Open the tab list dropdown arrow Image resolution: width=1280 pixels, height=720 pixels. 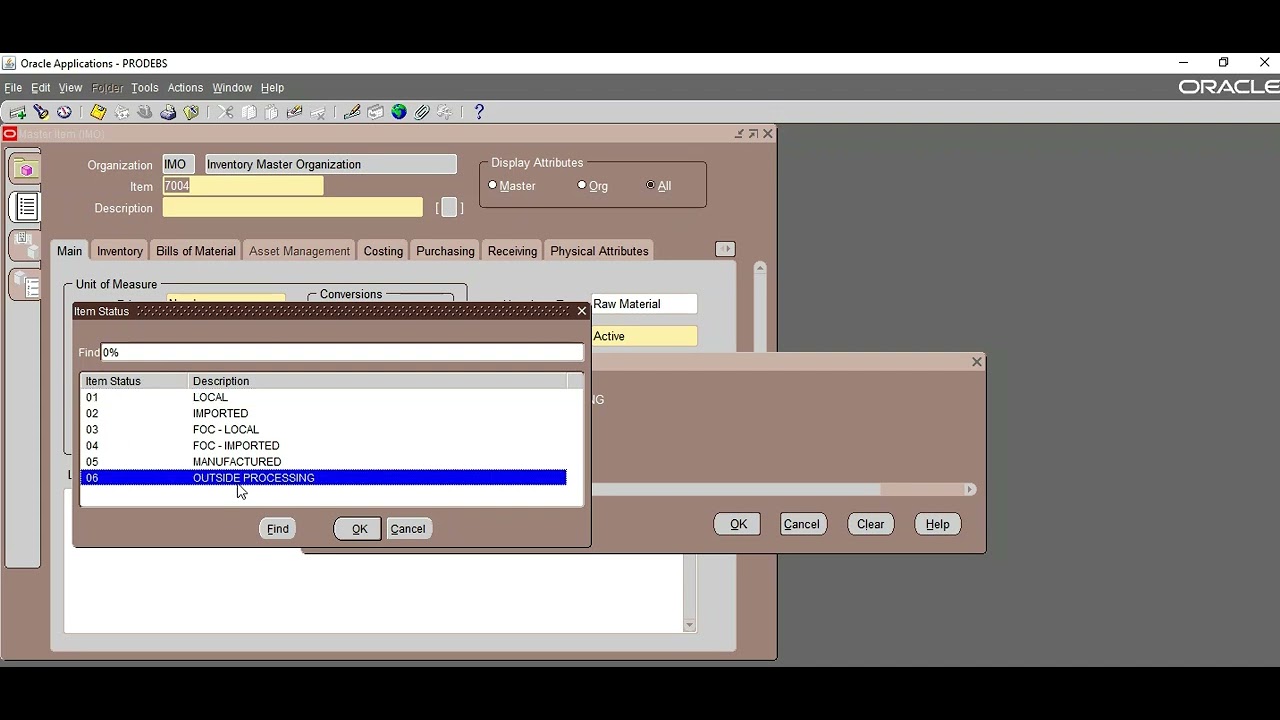point(725,249)
